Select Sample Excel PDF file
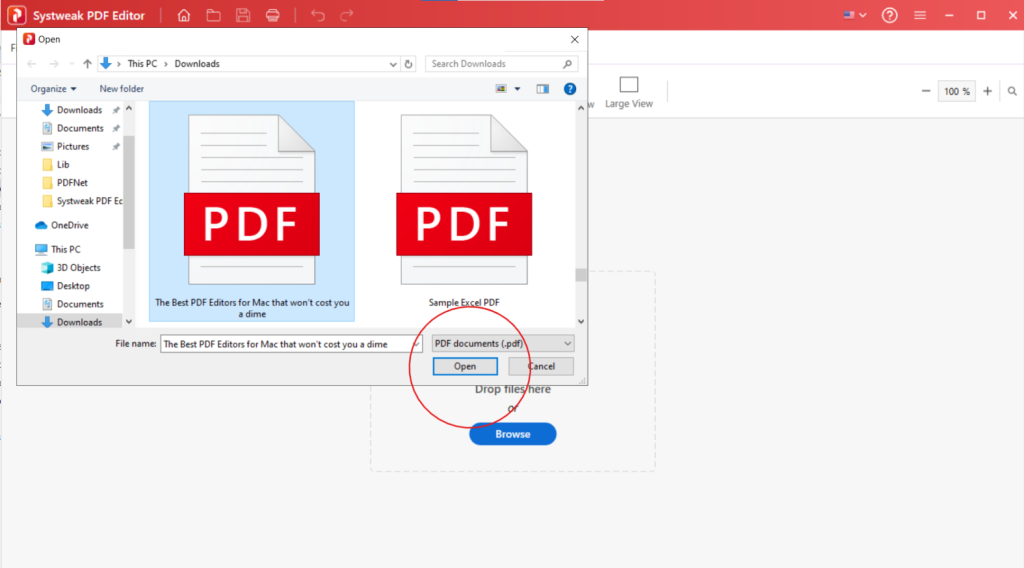 [464, 212]
